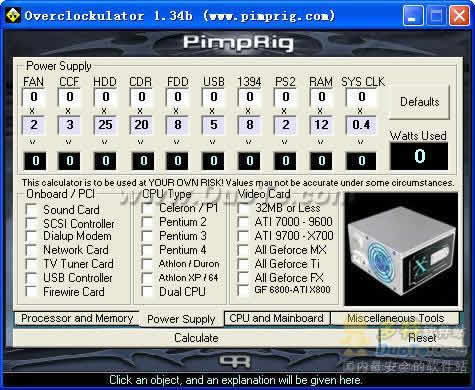
Task: Toggle the Dual CPU checkbox
Action: point(147,292)
